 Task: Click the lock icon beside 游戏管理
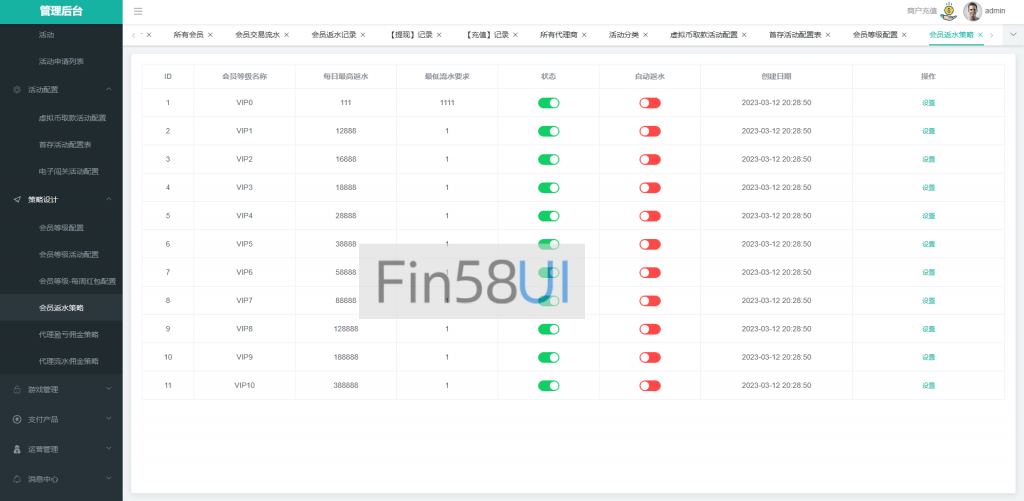pos(17,389)
